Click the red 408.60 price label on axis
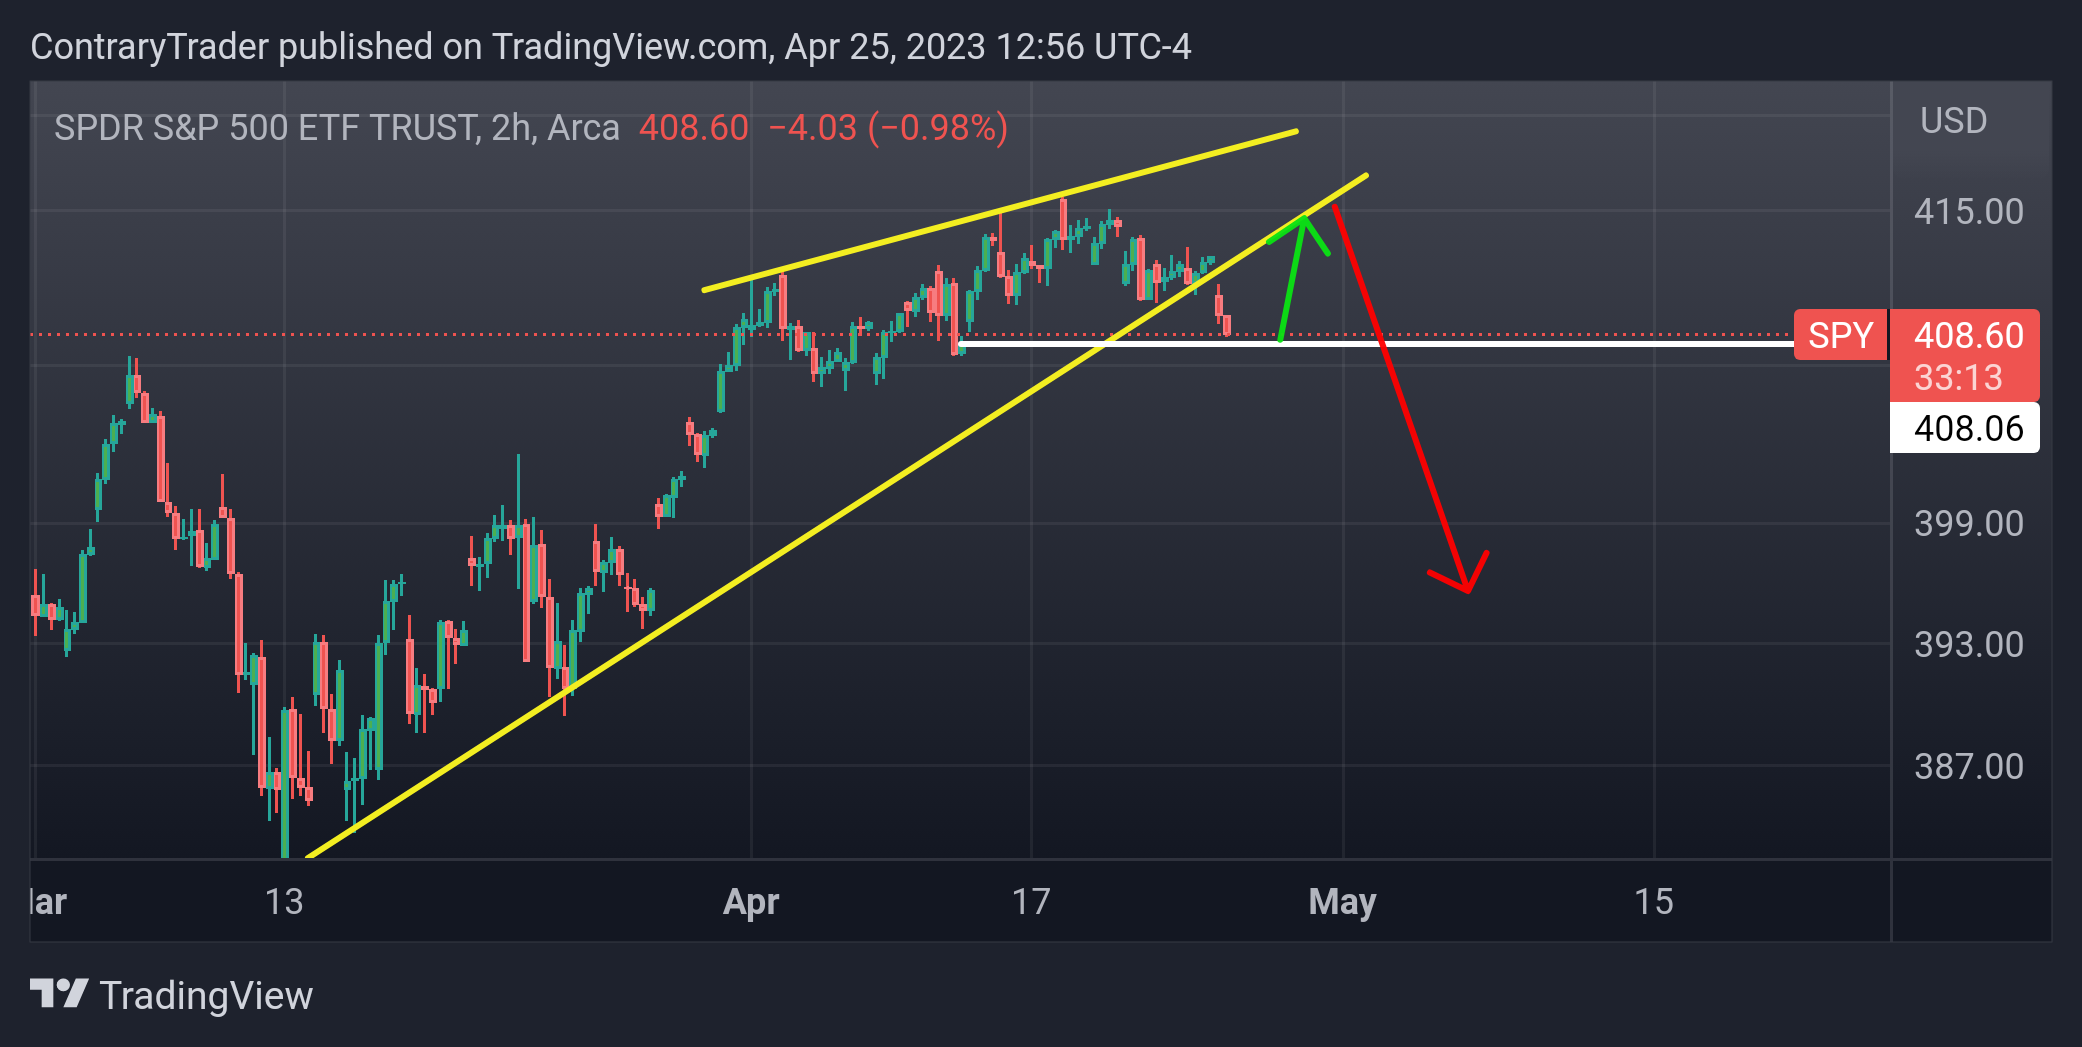This screenshot has height=1047, width=2082. tap(1968, 335)
